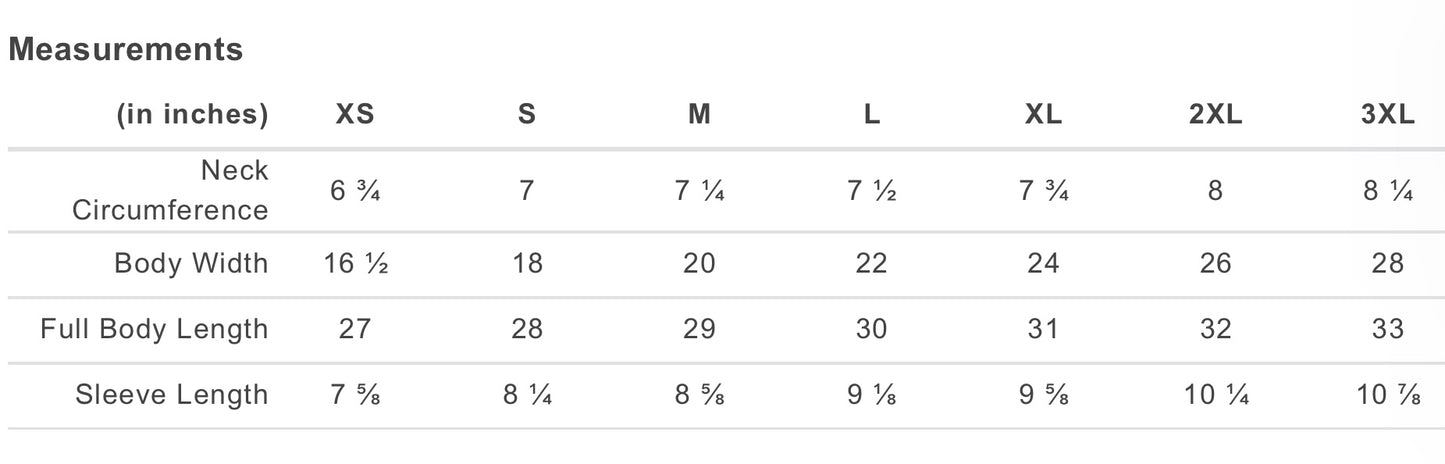Click the XS neck circumference value 6 ¾
The image size is (1445, 464).
pos(355,191)
